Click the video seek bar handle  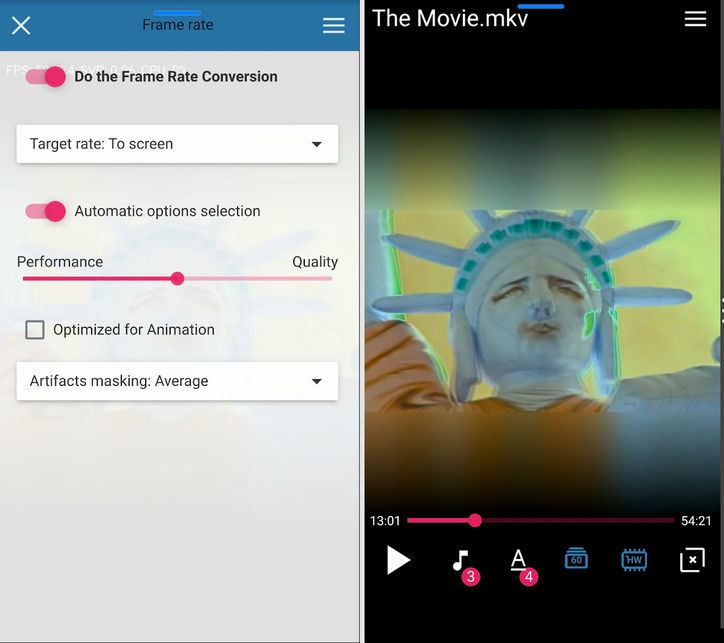[475, 521]
